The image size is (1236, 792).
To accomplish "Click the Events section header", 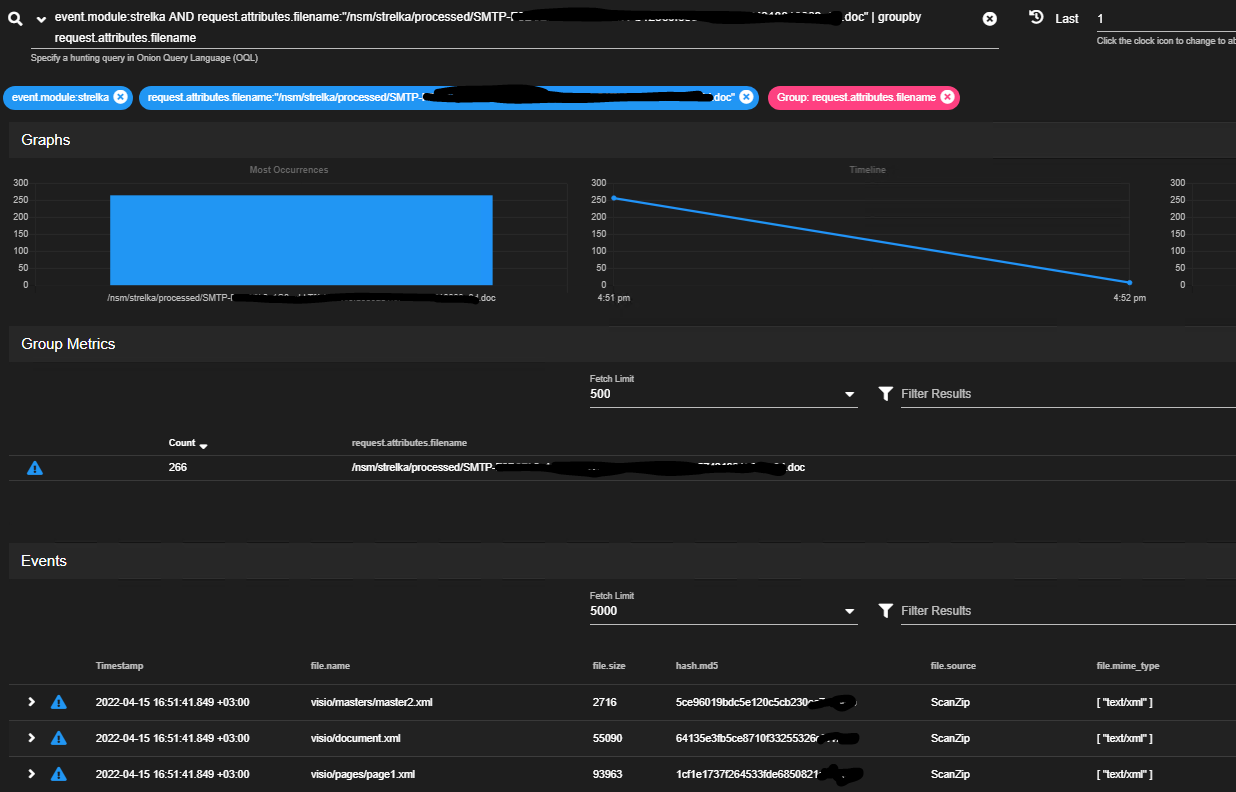I will tap(44, 561).
